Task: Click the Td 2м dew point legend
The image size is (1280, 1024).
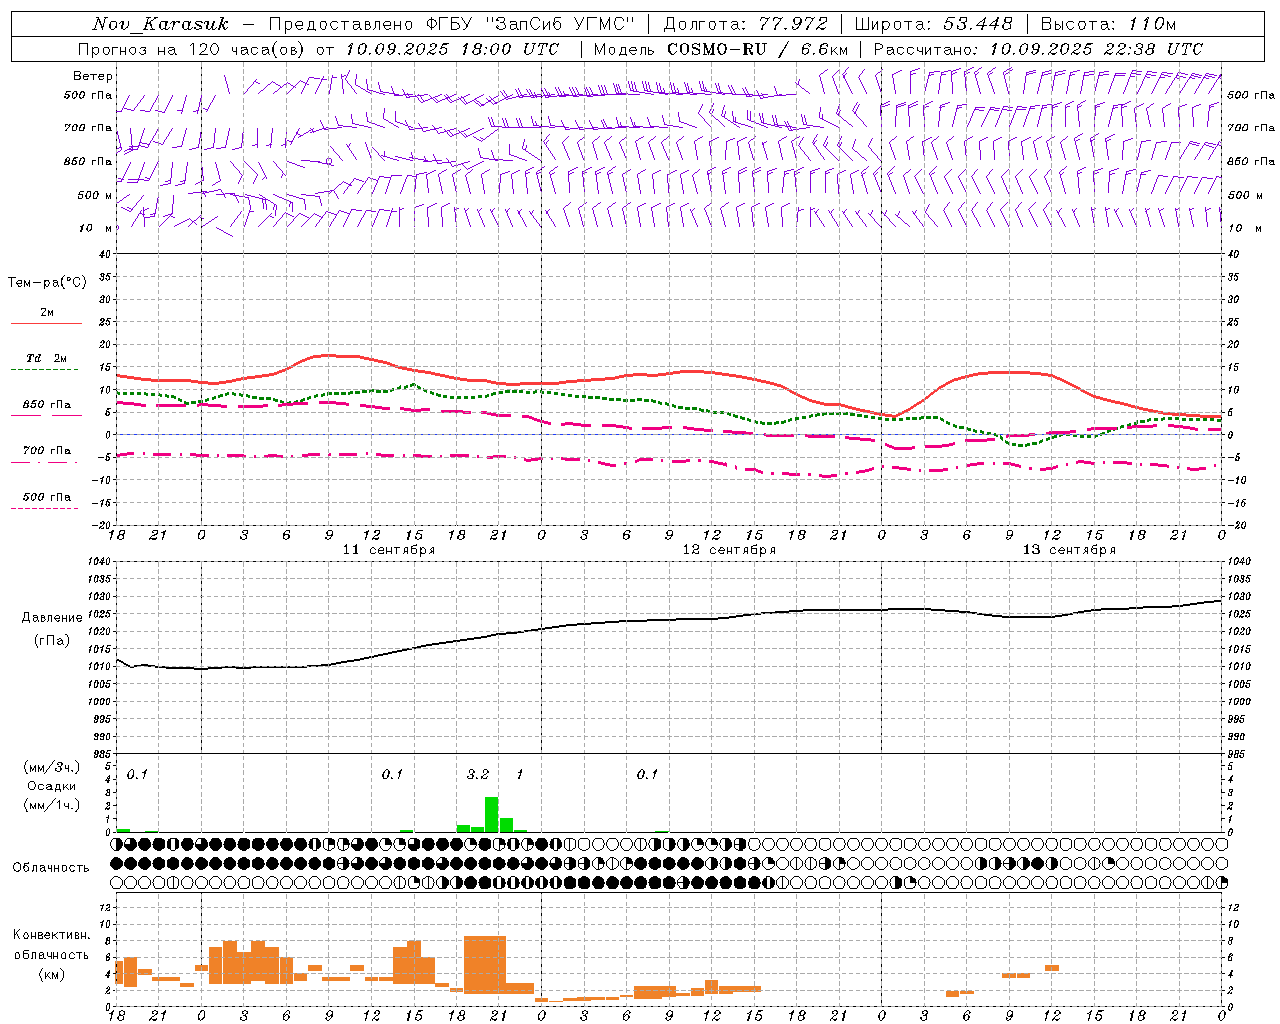Action: (x=46, y=358)
